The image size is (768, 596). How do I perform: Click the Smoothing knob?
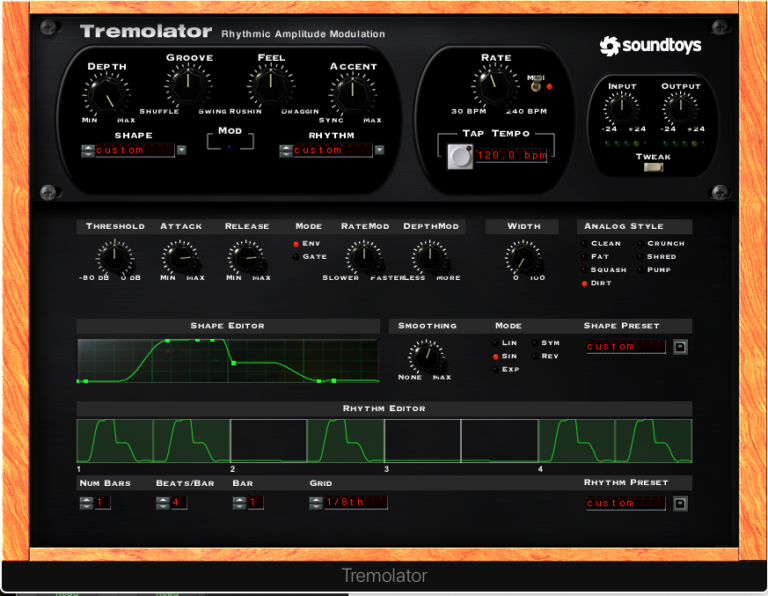click(x=427, y=354)
